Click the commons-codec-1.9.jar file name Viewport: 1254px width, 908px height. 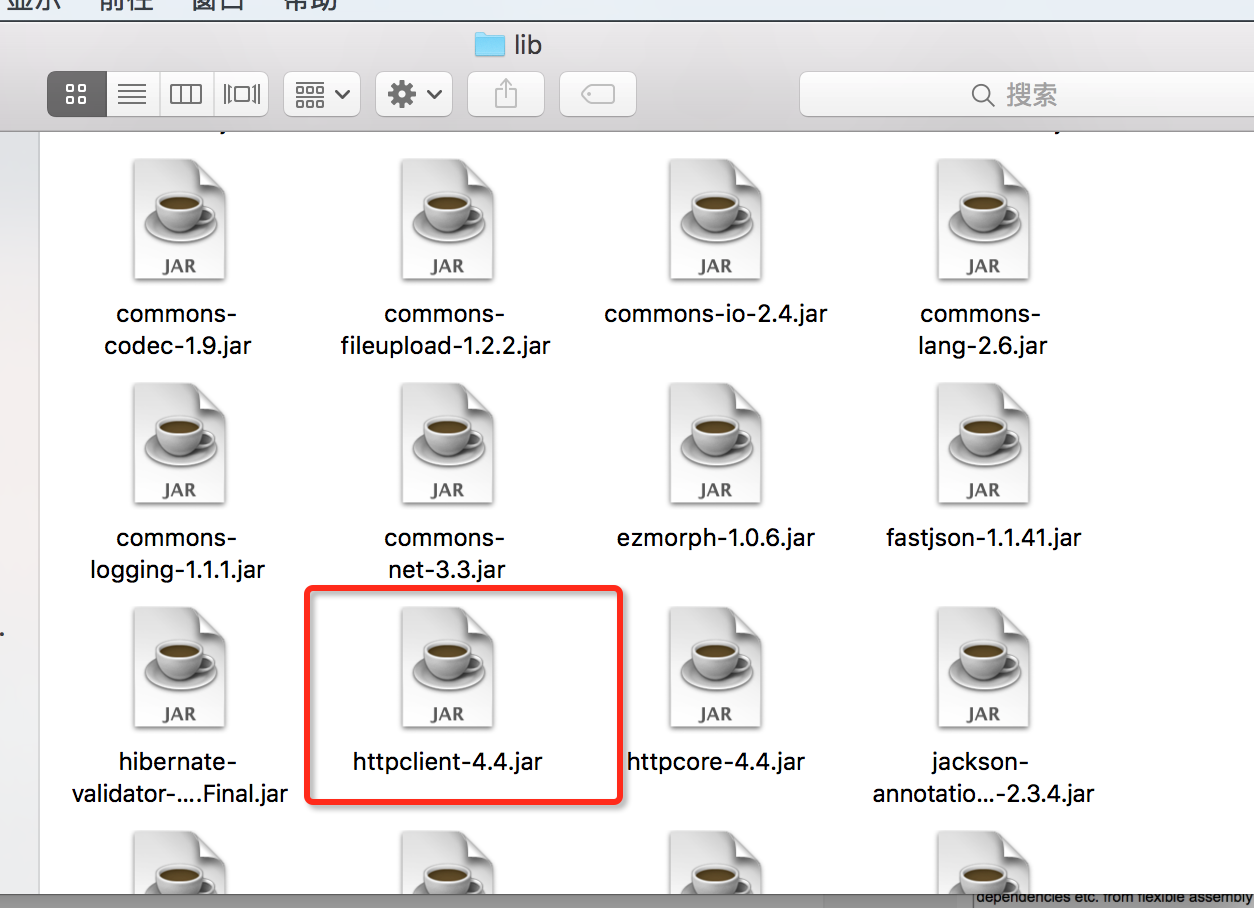click(x=178, y=330)
